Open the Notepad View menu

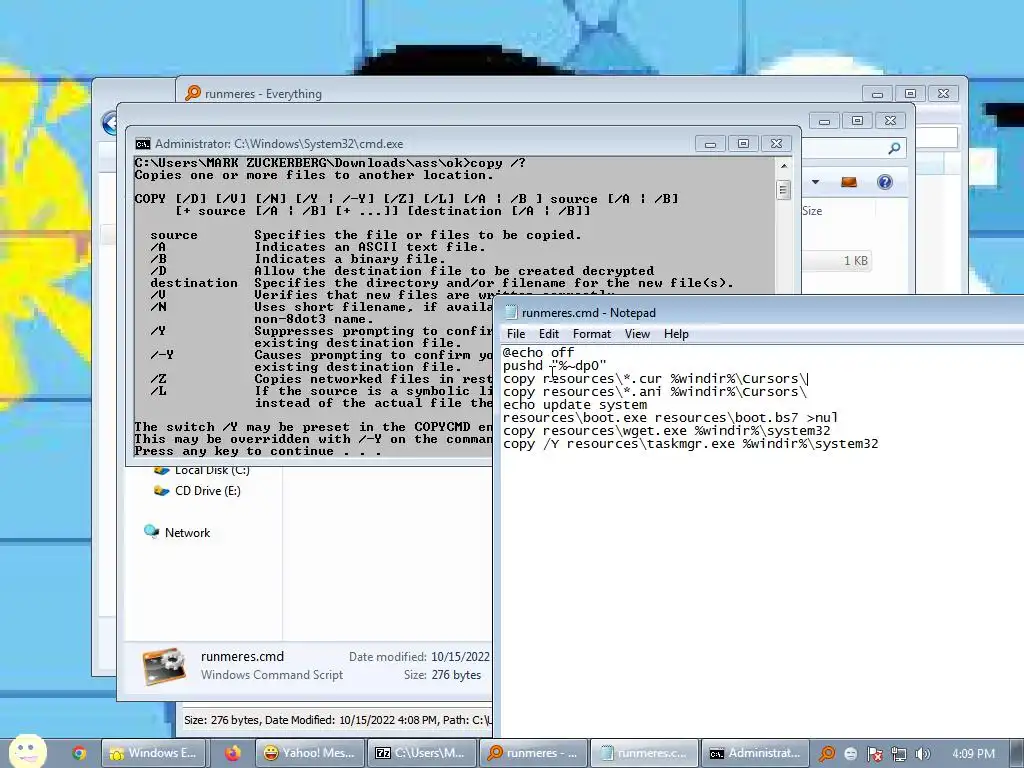[x=637, y=334]
